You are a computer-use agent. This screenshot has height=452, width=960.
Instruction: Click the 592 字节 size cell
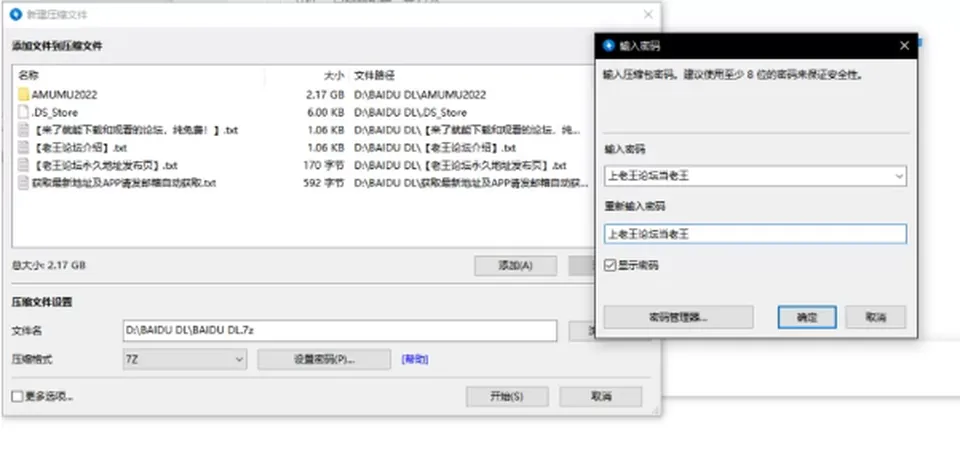(324, 183)
